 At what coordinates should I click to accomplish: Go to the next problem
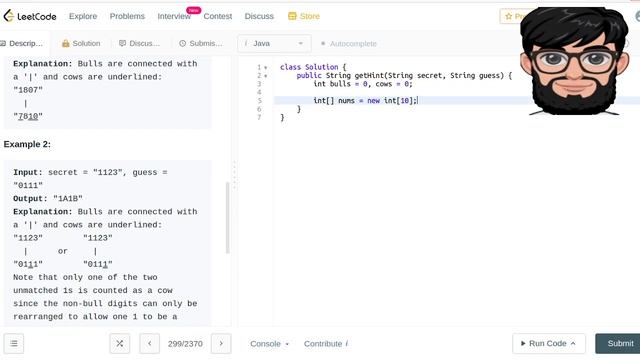click(221, 344)
